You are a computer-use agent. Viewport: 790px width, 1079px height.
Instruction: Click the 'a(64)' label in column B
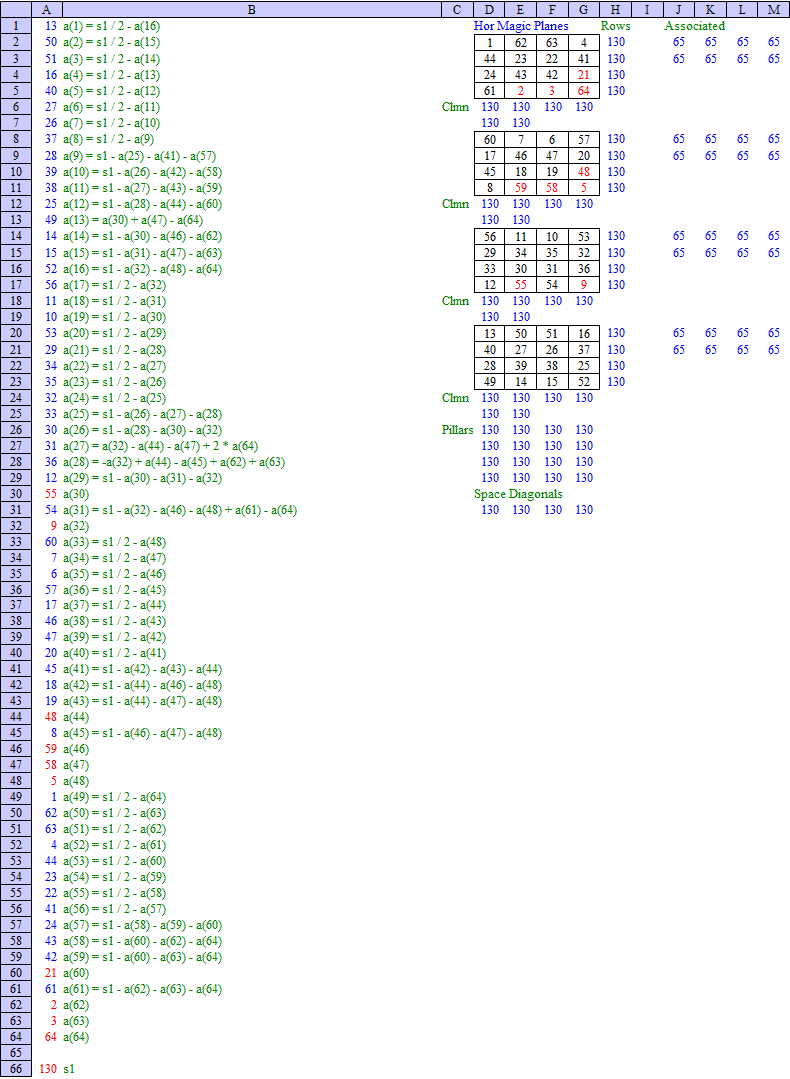[76, 1037]
